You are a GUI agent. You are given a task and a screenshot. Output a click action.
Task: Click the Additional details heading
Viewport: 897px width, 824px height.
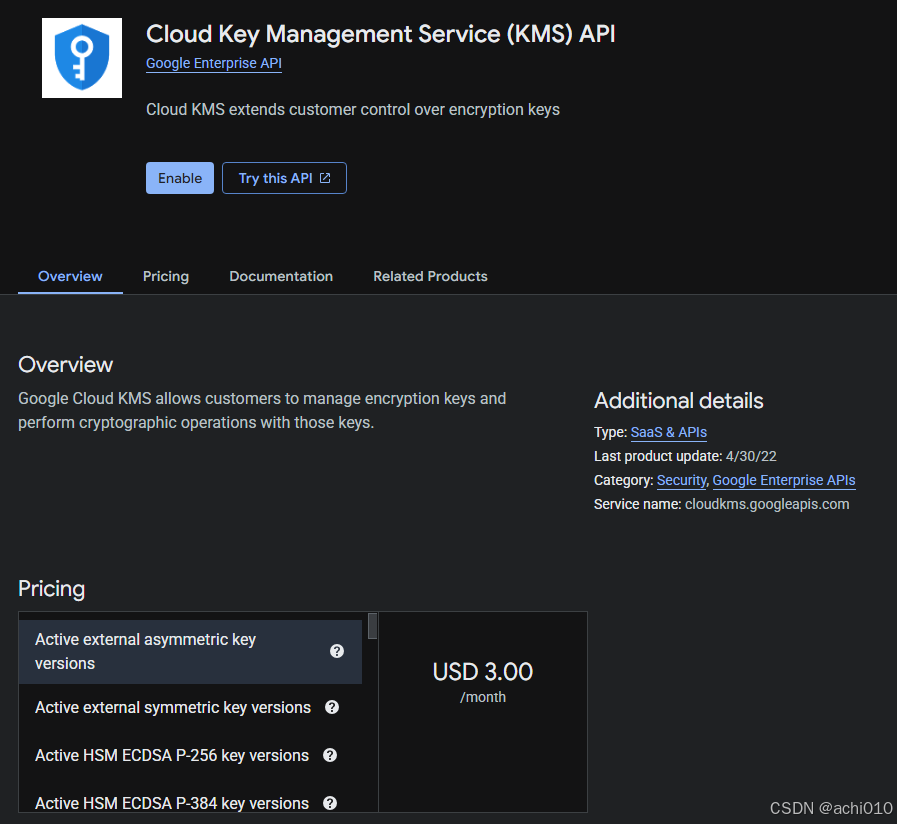tap(678, 401)
